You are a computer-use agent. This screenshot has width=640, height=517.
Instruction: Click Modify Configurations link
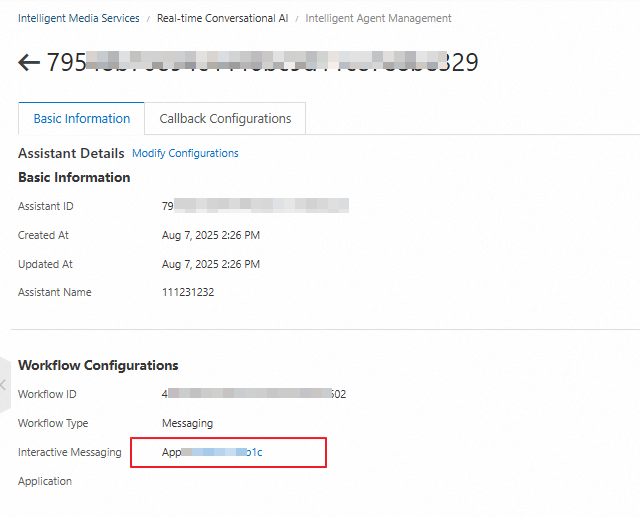(185, 153)
